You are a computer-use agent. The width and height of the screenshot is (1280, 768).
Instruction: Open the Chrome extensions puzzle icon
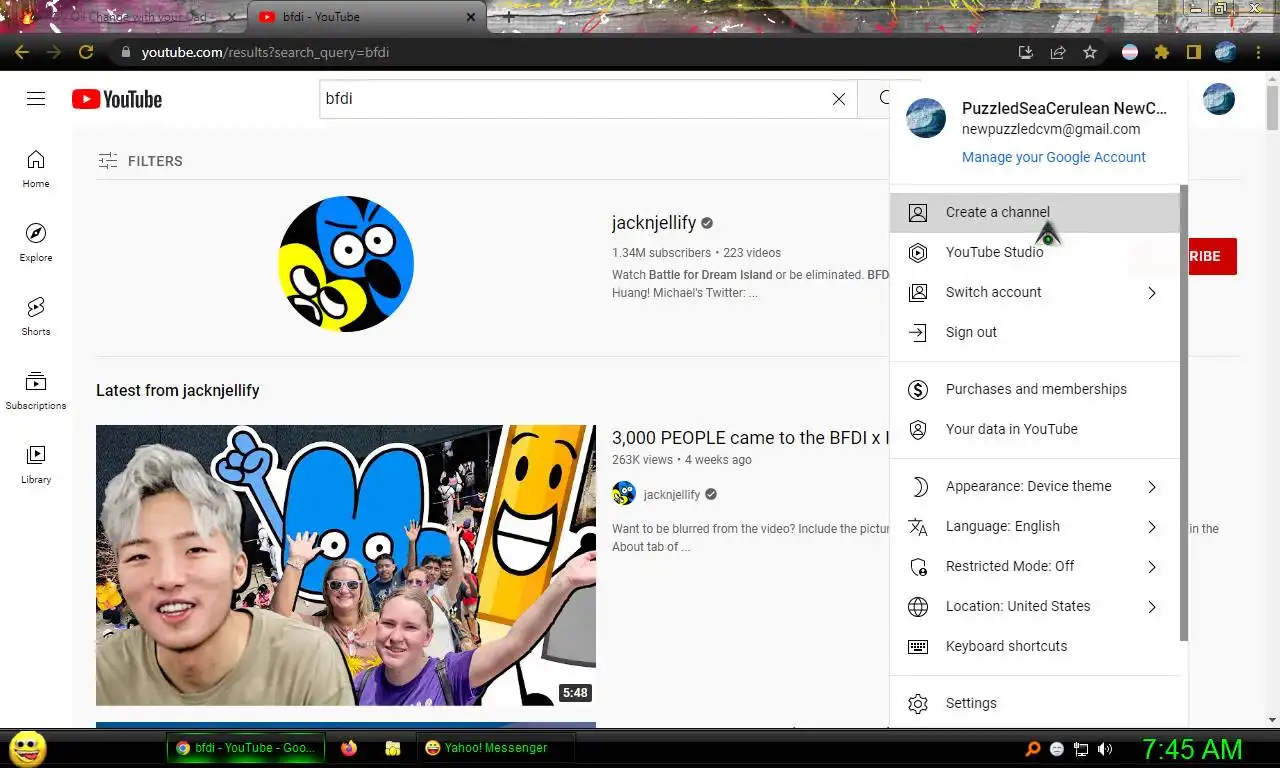click(1161, 52)
